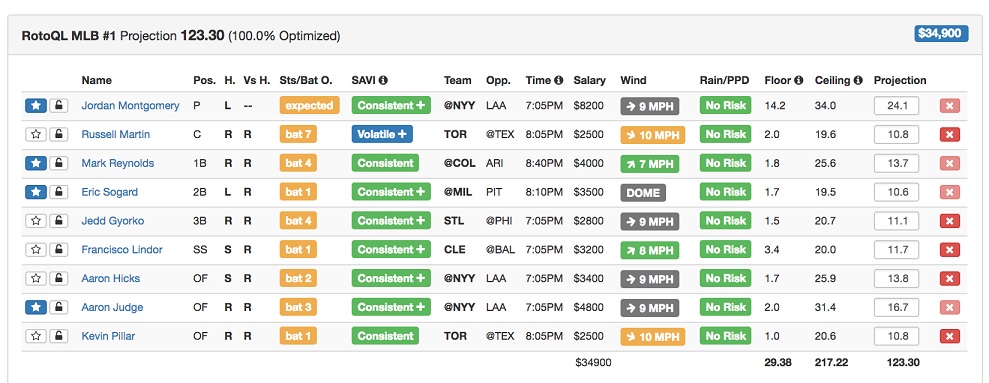Remove Kevin Pillar with red X
Image resolution: width=989 pixels, height=383 pixels.
pos(949,336)
